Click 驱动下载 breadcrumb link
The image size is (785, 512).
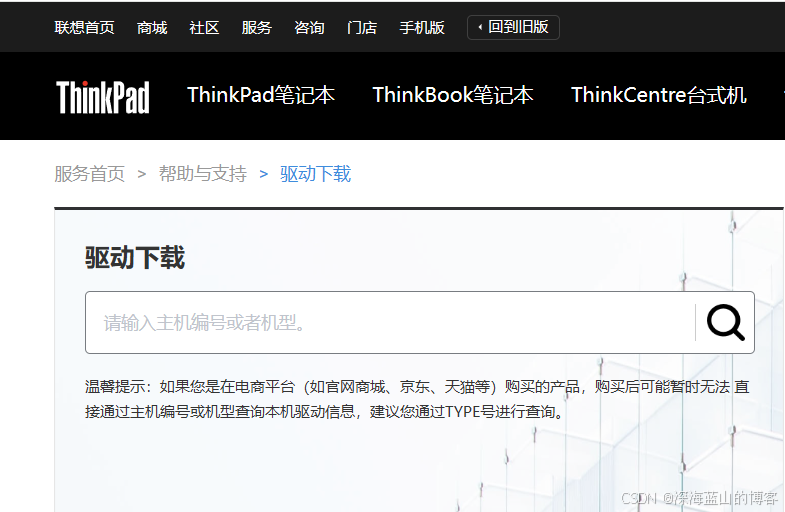click(x=315, y=174)
